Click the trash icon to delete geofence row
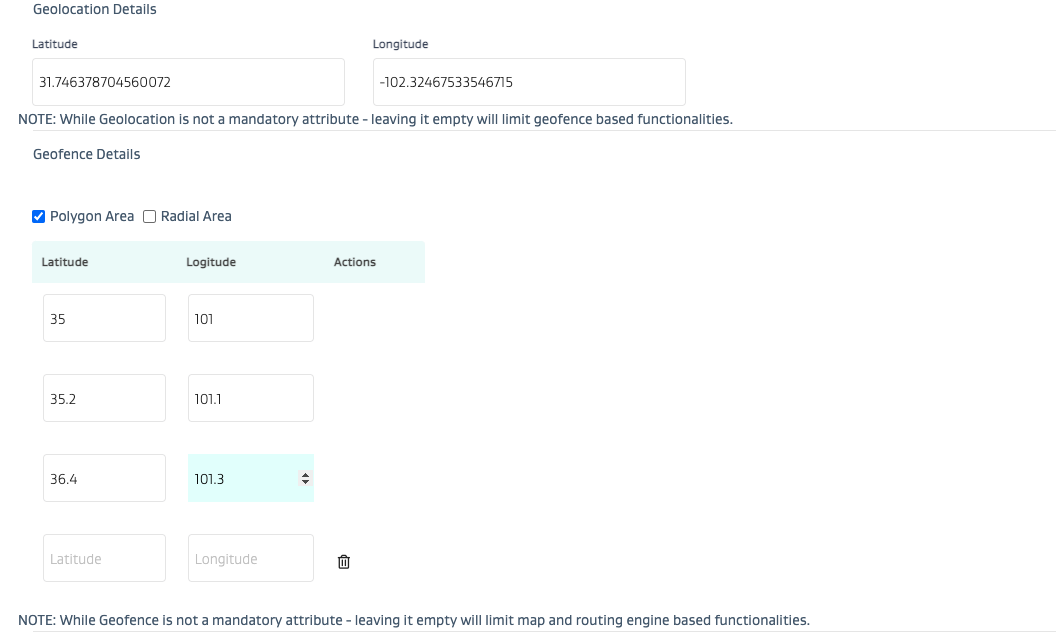This screenshot has height=634, width=1056. tap(344, 562)
